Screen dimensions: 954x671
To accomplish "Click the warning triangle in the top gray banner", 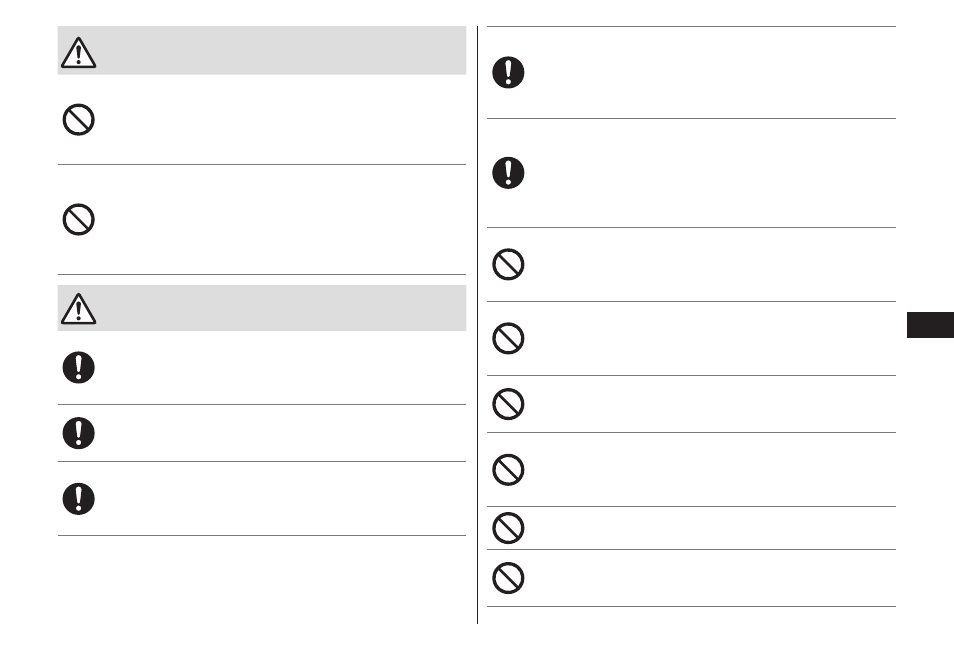I will tap(78, 52).
